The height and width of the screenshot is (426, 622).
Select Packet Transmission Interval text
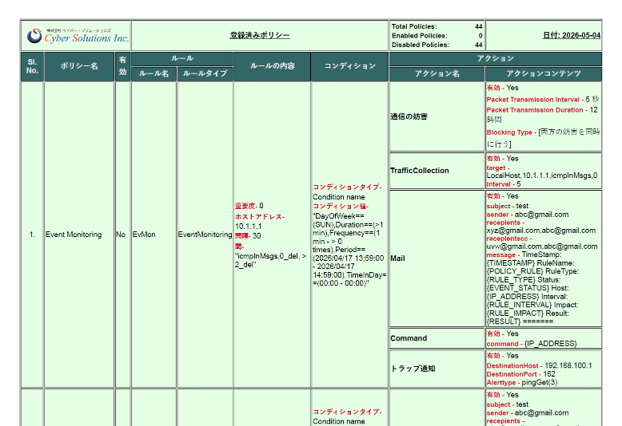coord(543,99)
